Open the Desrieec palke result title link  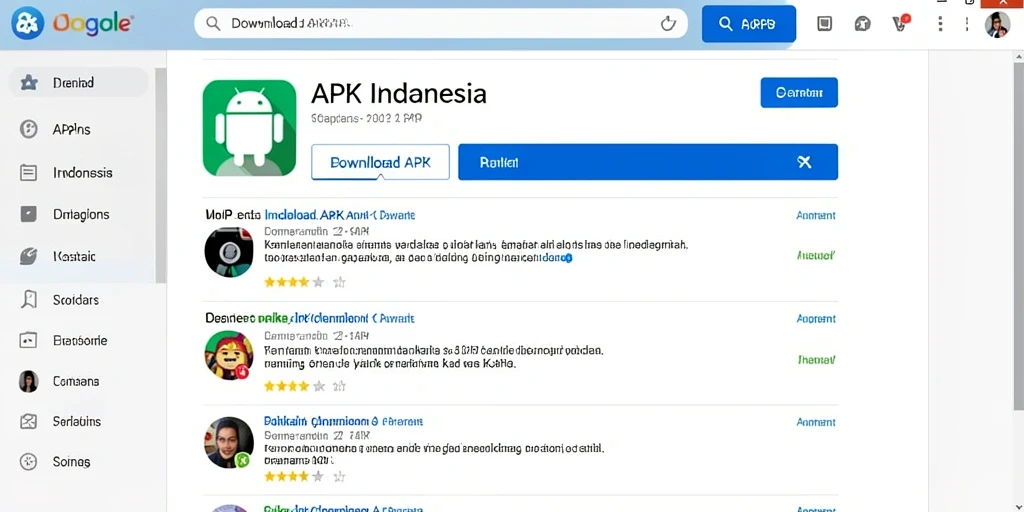pyautogui.click(x=310, y=319)
